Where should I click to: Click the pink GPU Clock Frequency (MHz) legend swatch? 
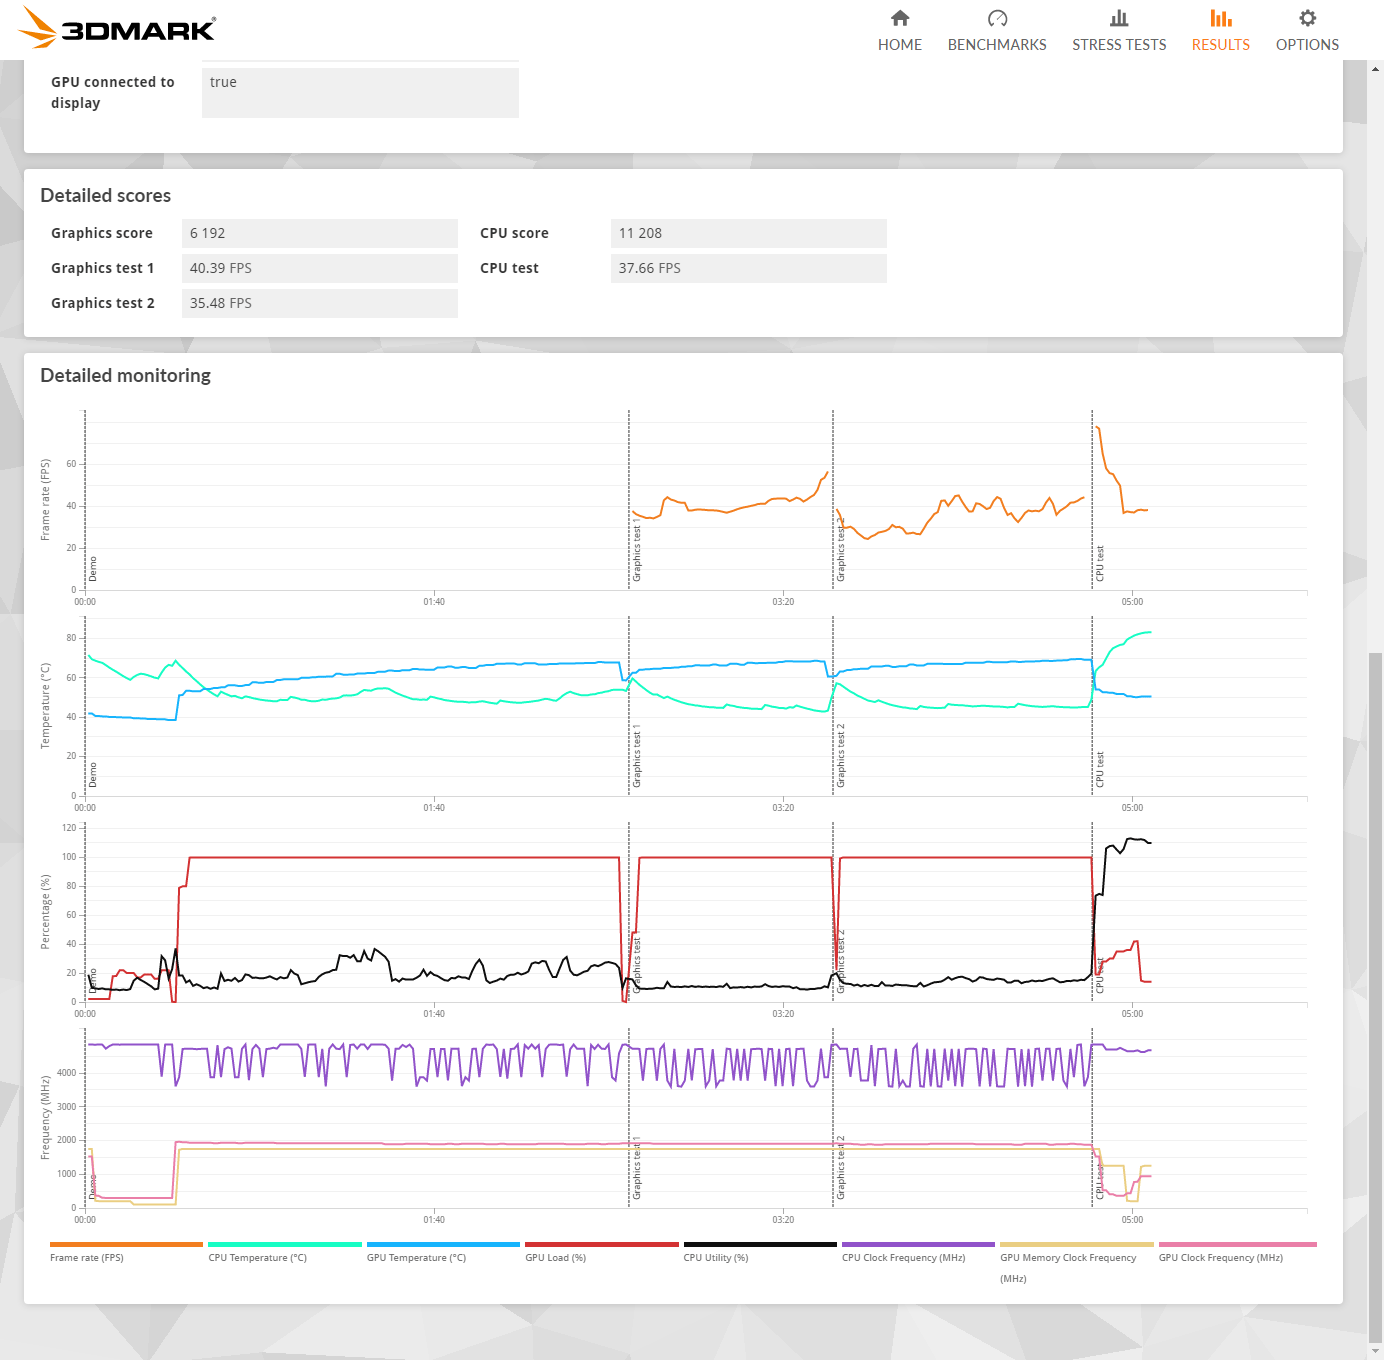(x=1238, y=1245)
